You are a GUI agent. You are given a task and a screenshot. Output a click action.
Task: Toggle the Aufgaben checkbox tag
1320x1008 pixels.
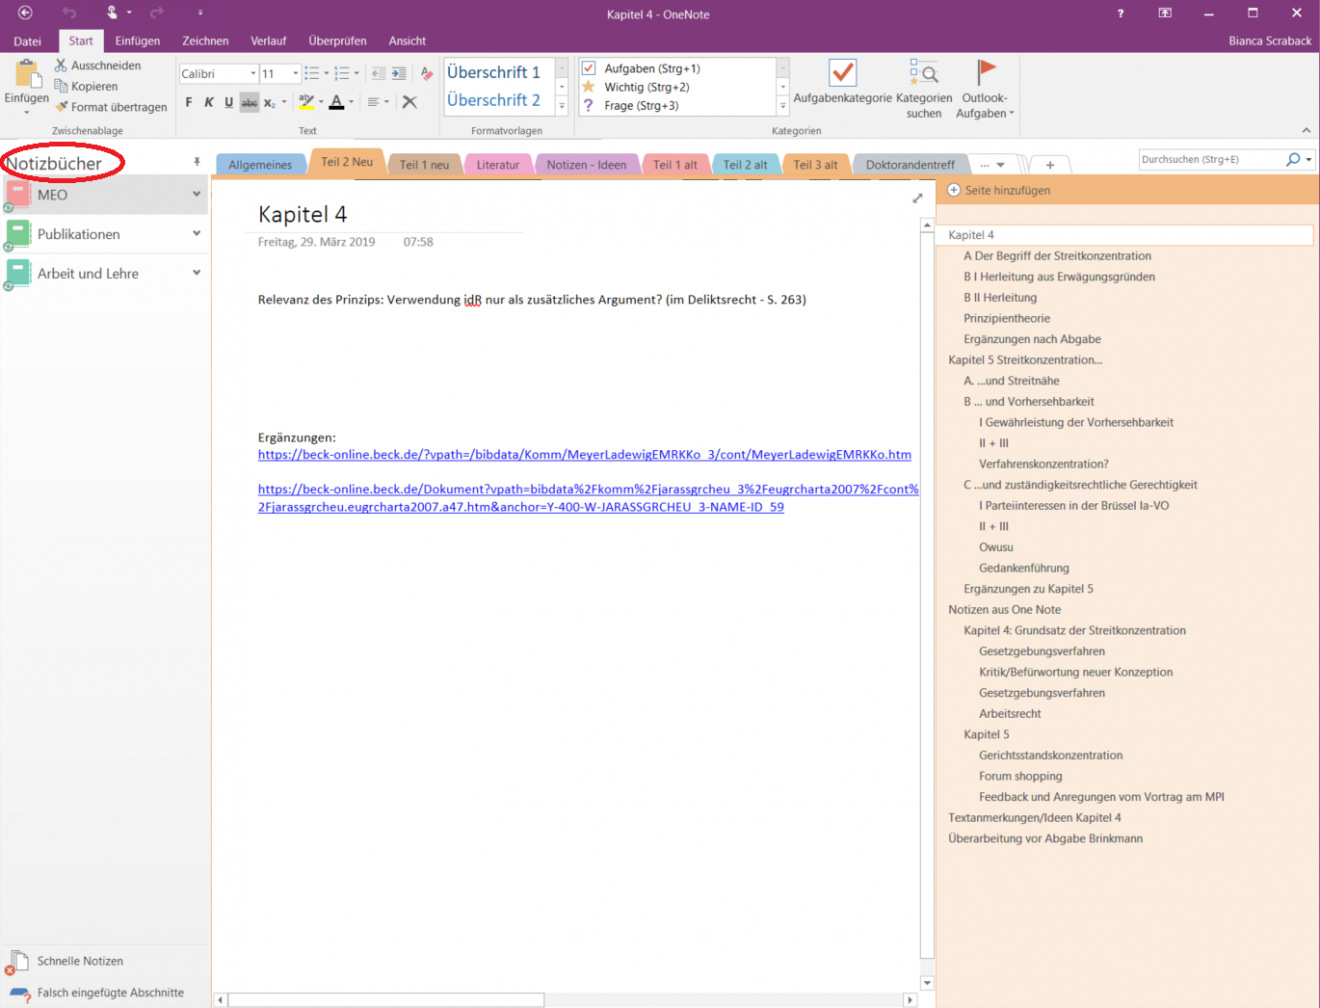coord(589,68)
